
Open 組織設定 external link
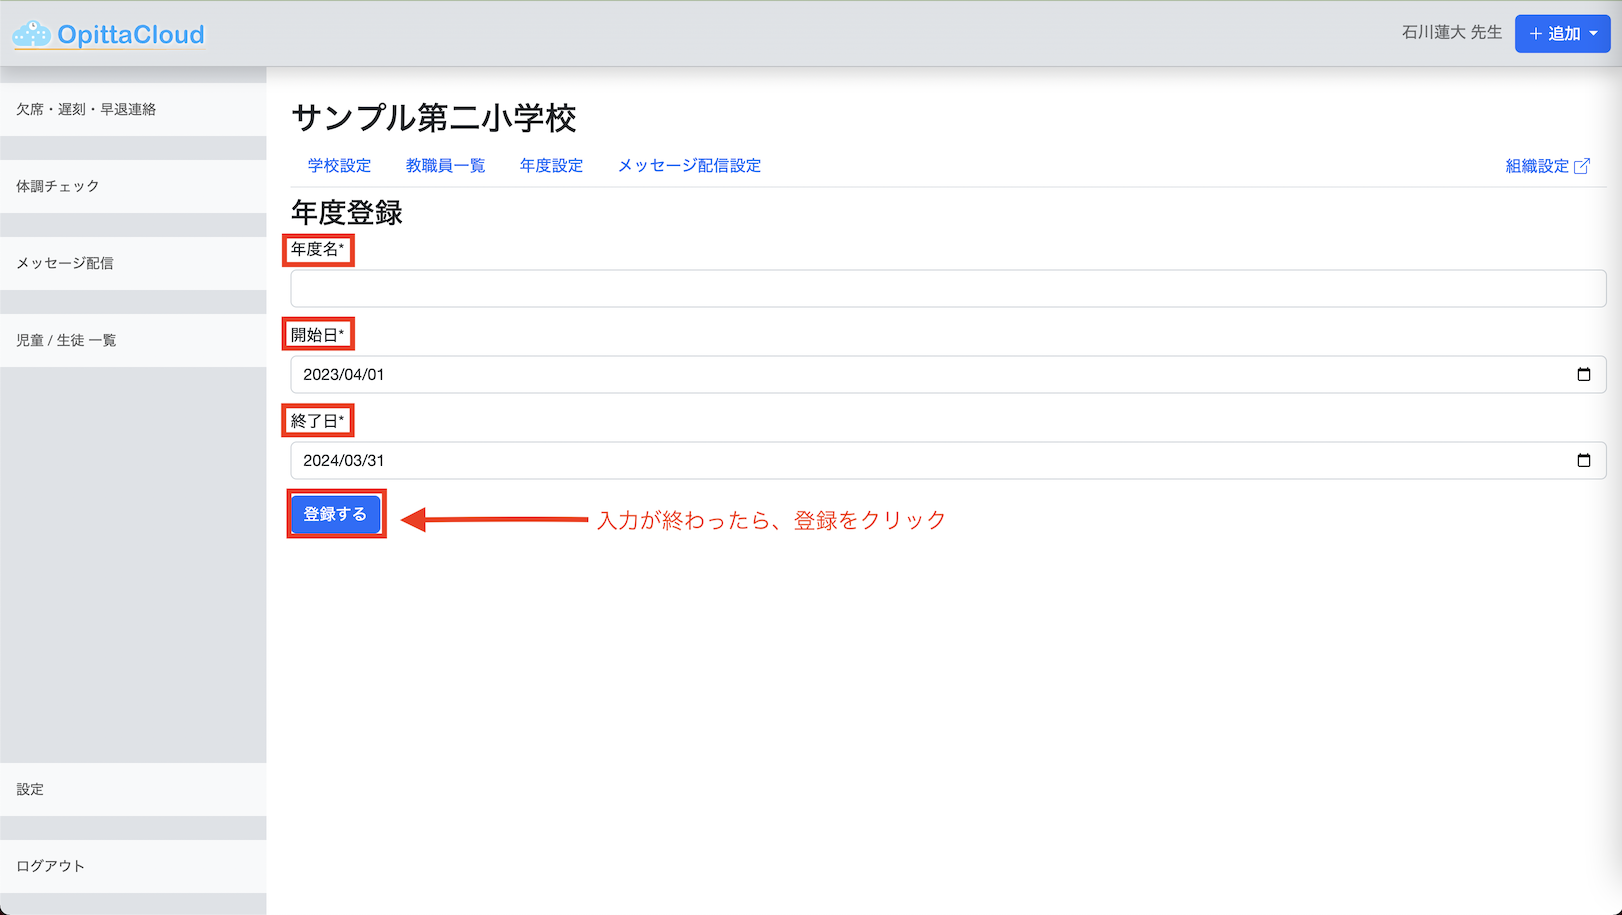(1547, 166)
